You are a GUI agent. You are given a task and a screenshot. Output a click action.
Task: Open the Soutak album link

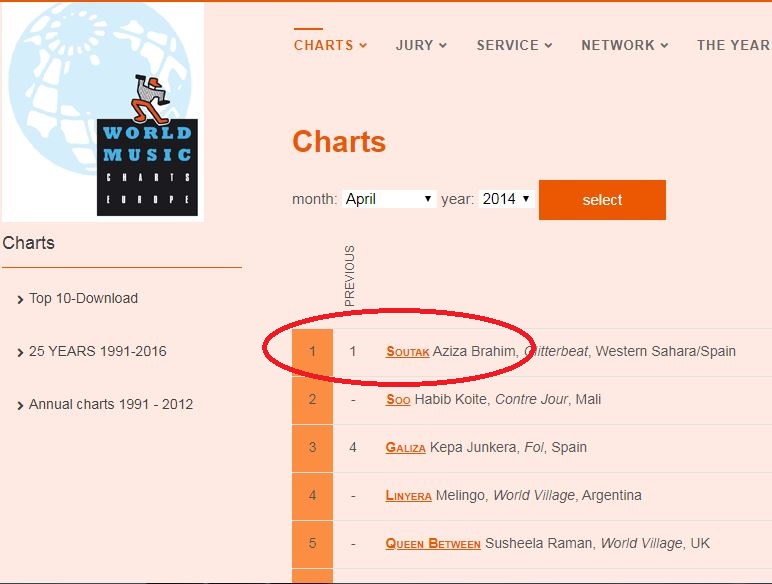coord(407,352)
